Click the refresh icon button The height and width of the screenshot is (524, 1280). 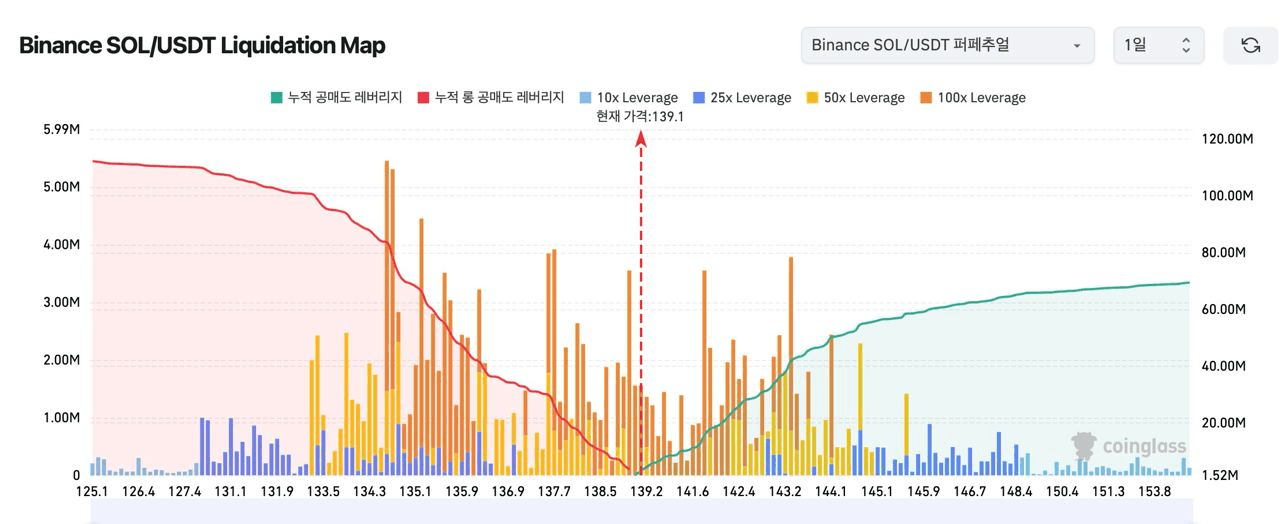1250,46
